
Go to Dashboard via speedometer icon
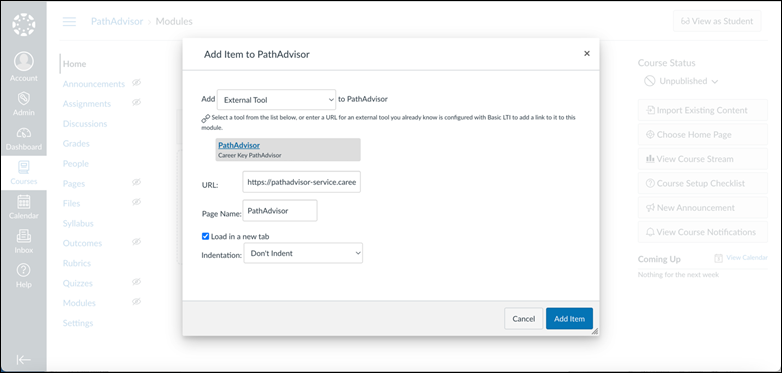tap(23, 133)
